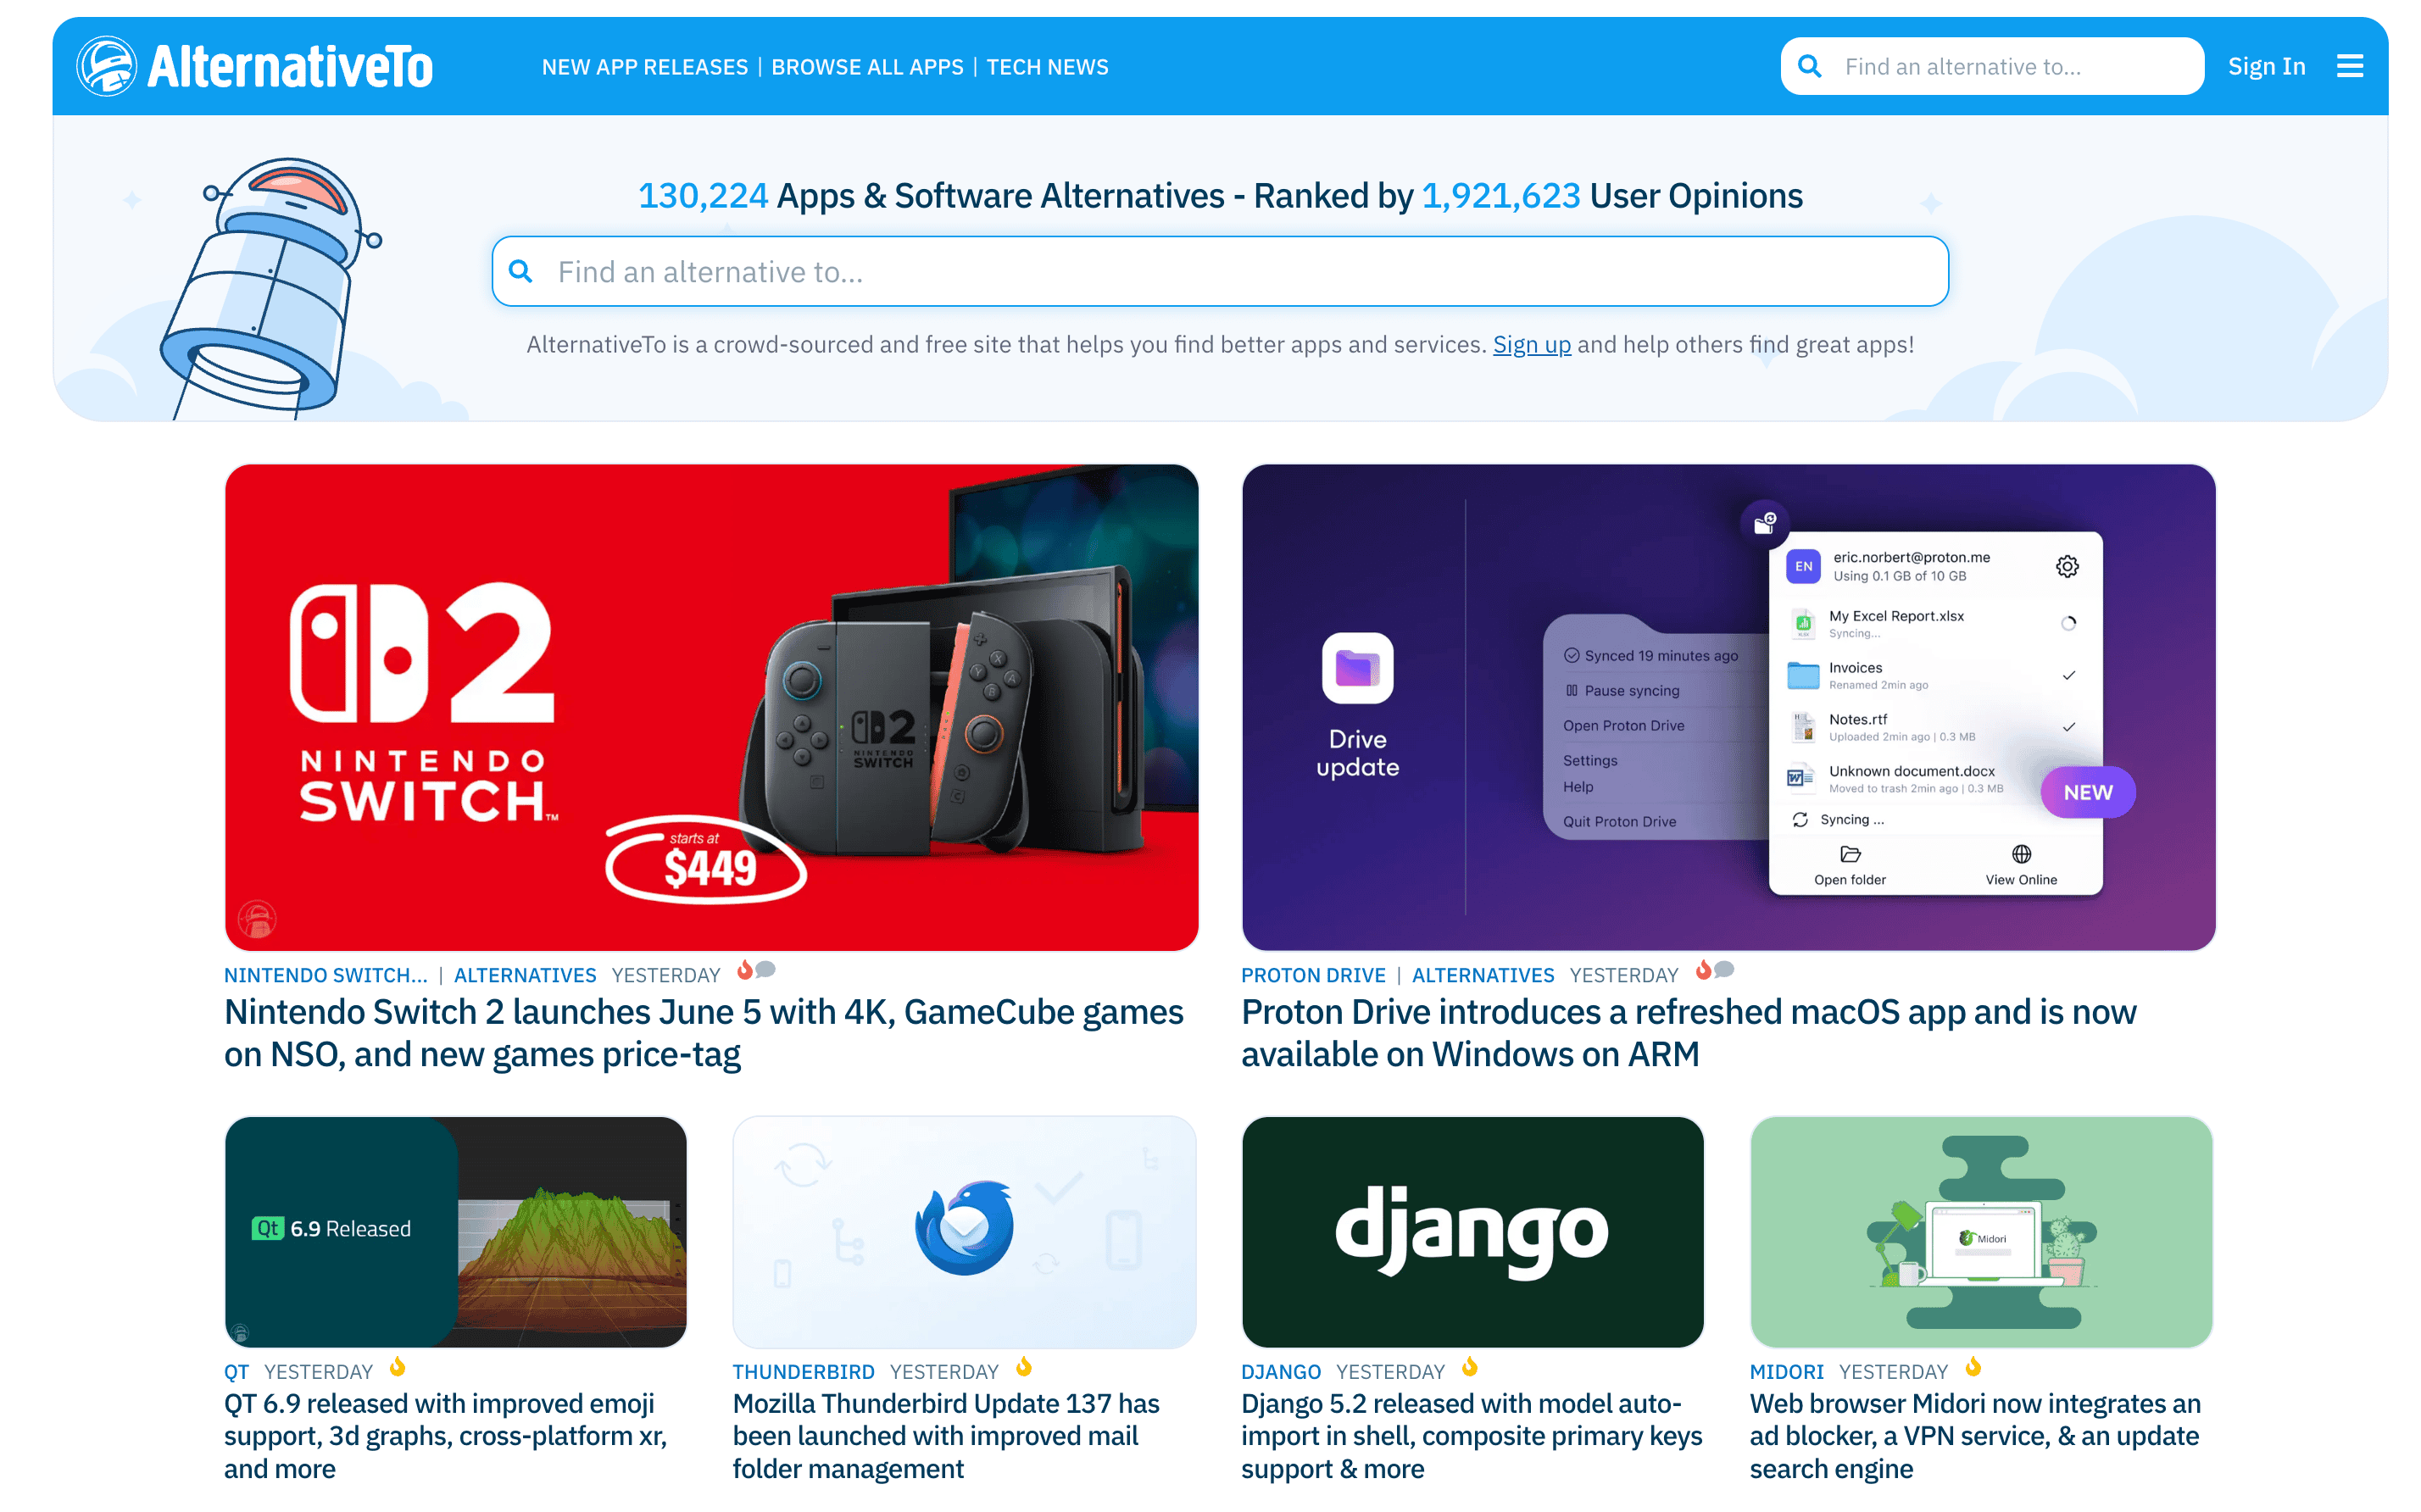
Task: Click flame icon on Nintendo Switch article
Action: point(745,970)
